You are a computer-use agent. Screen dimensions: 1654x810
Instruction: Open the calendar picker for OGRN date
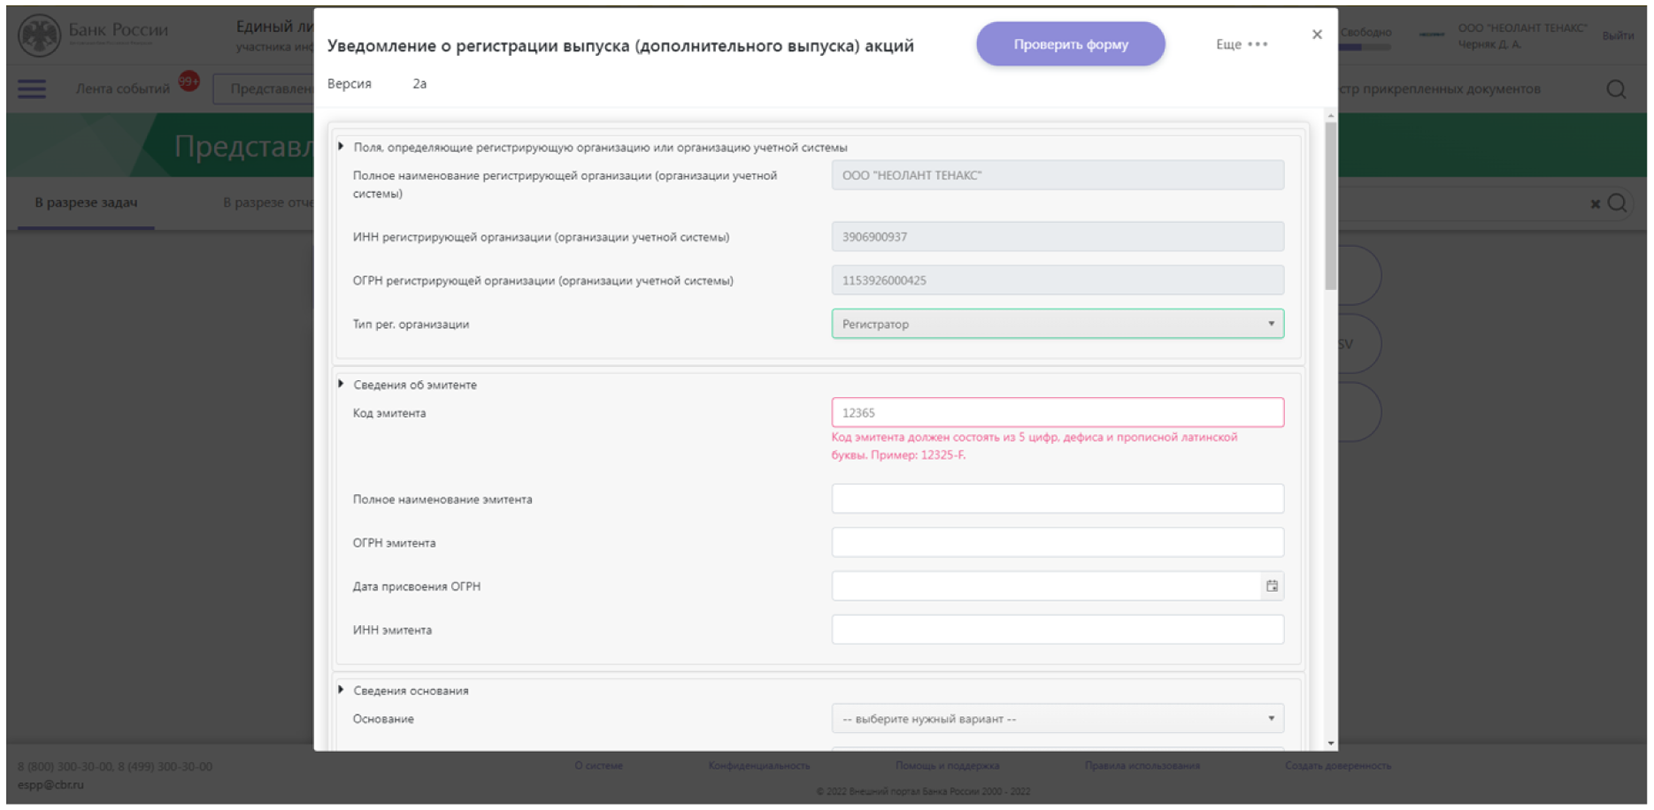pos(1271,586)
